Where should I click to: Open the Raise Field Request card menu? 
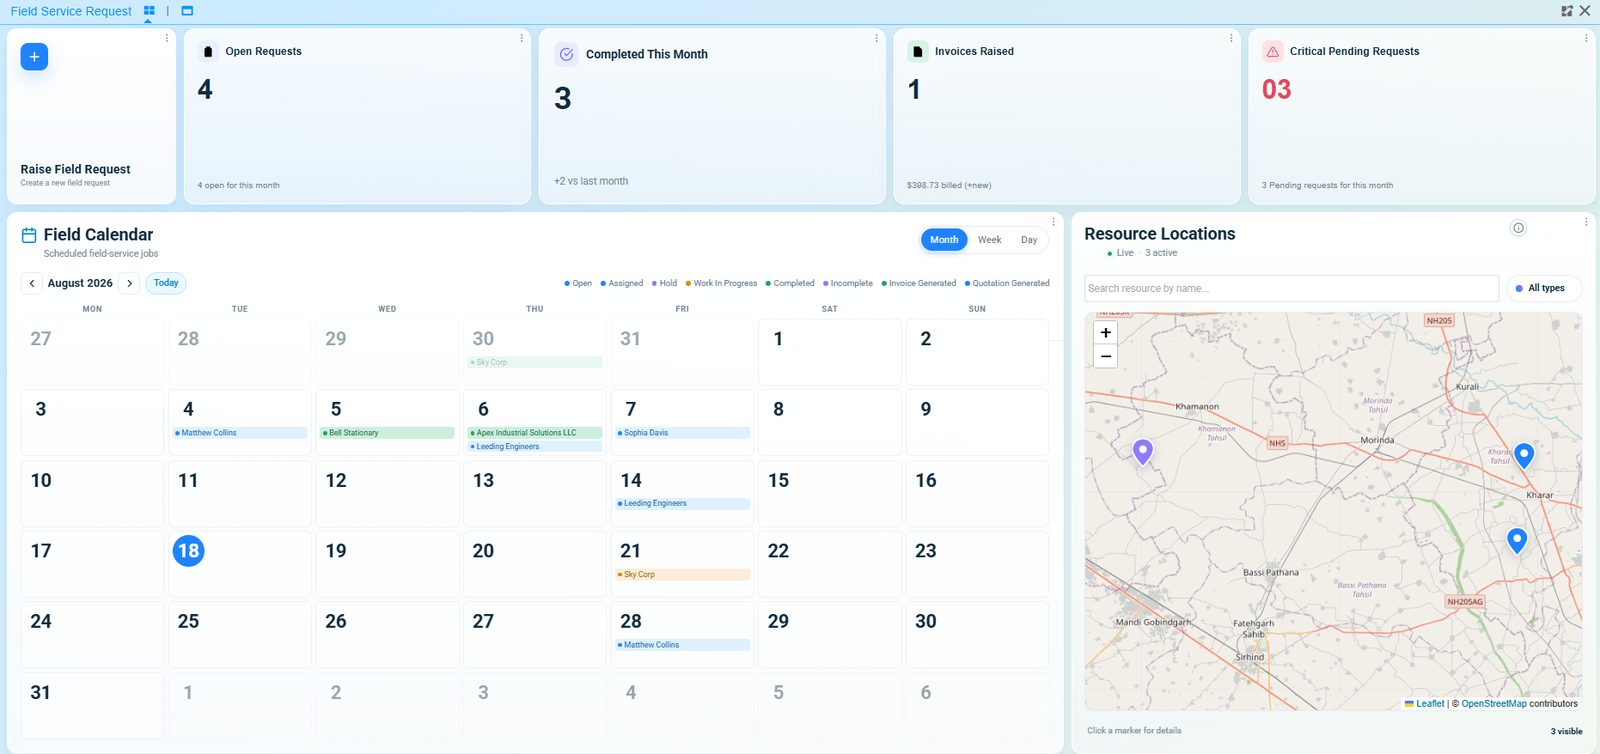[166, 38]
